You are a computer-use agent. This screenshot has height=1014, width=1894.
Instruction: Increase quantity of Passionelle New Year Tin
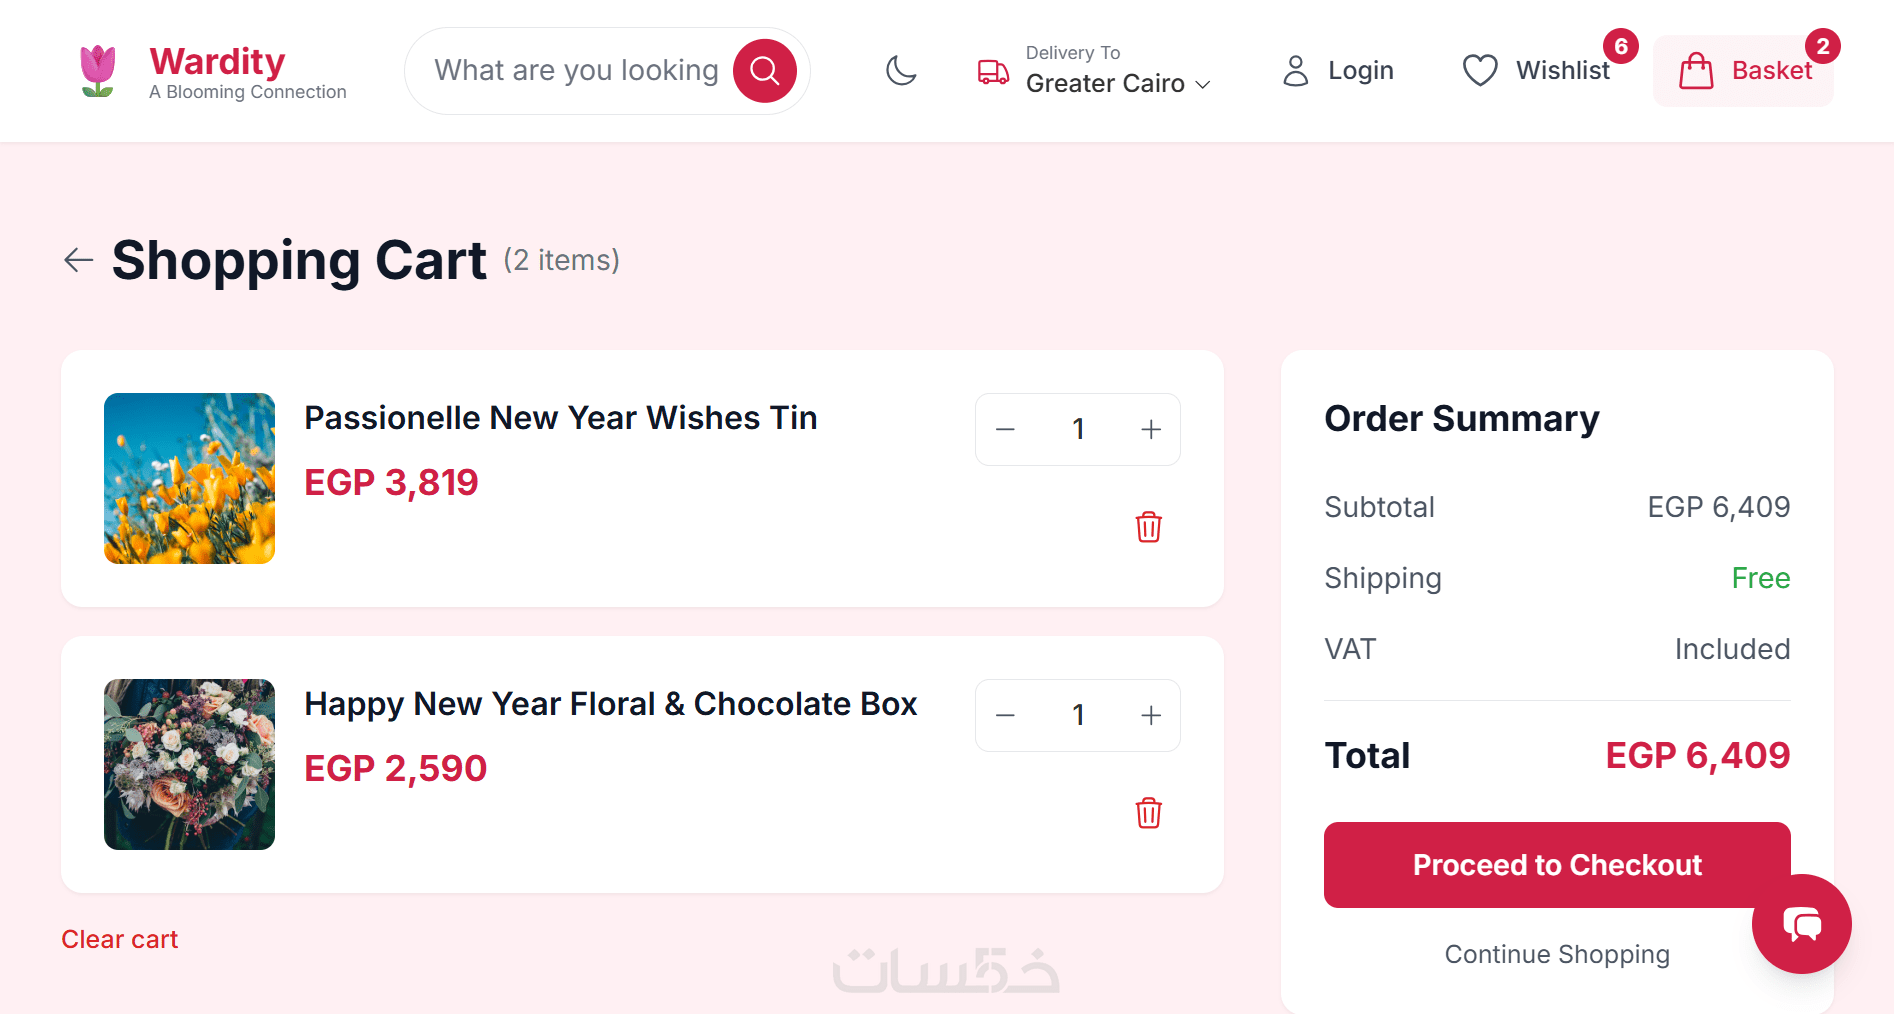coord(1151,430)
